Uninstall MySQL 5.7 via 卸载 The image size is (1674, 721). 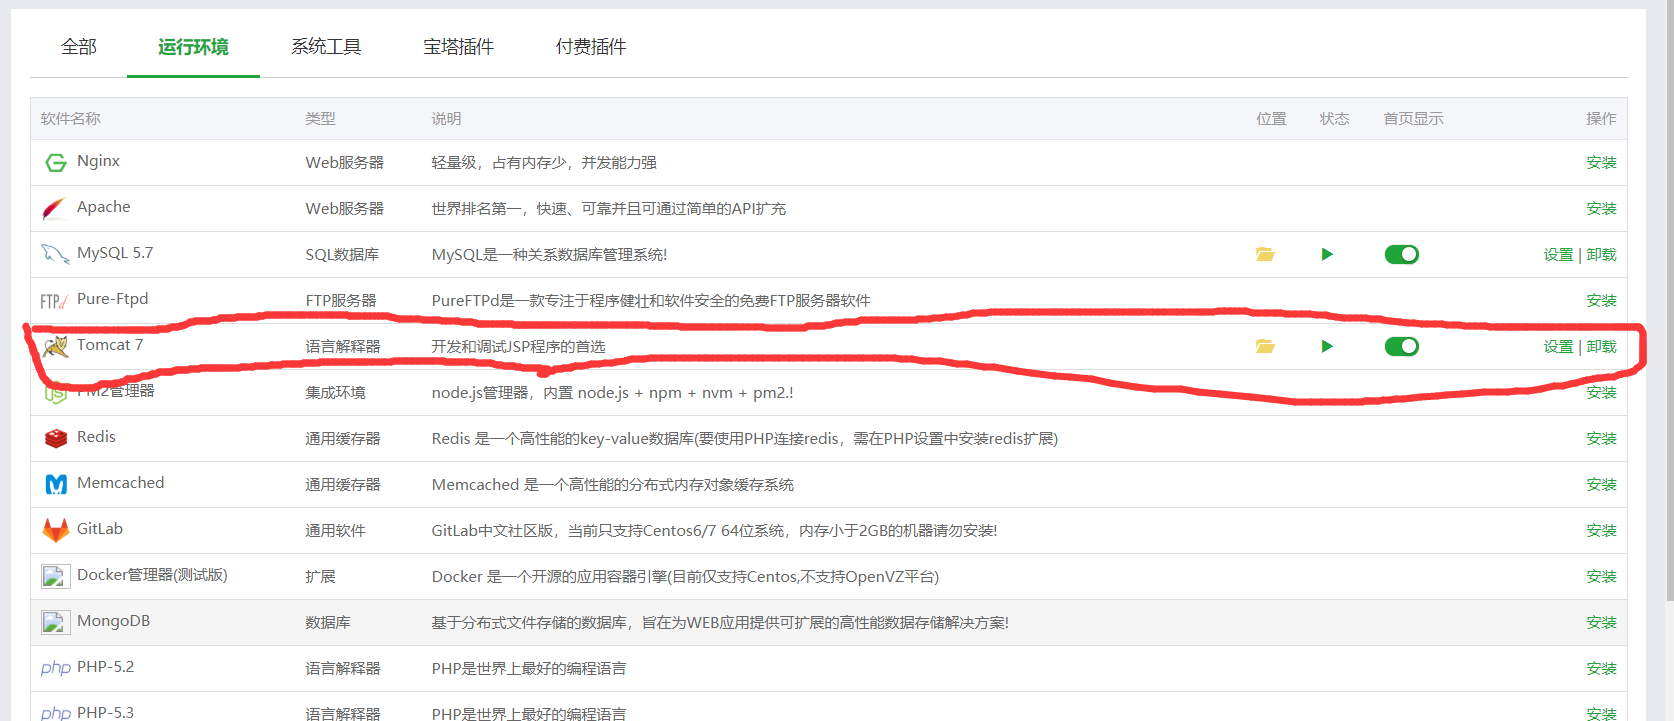1601,255
